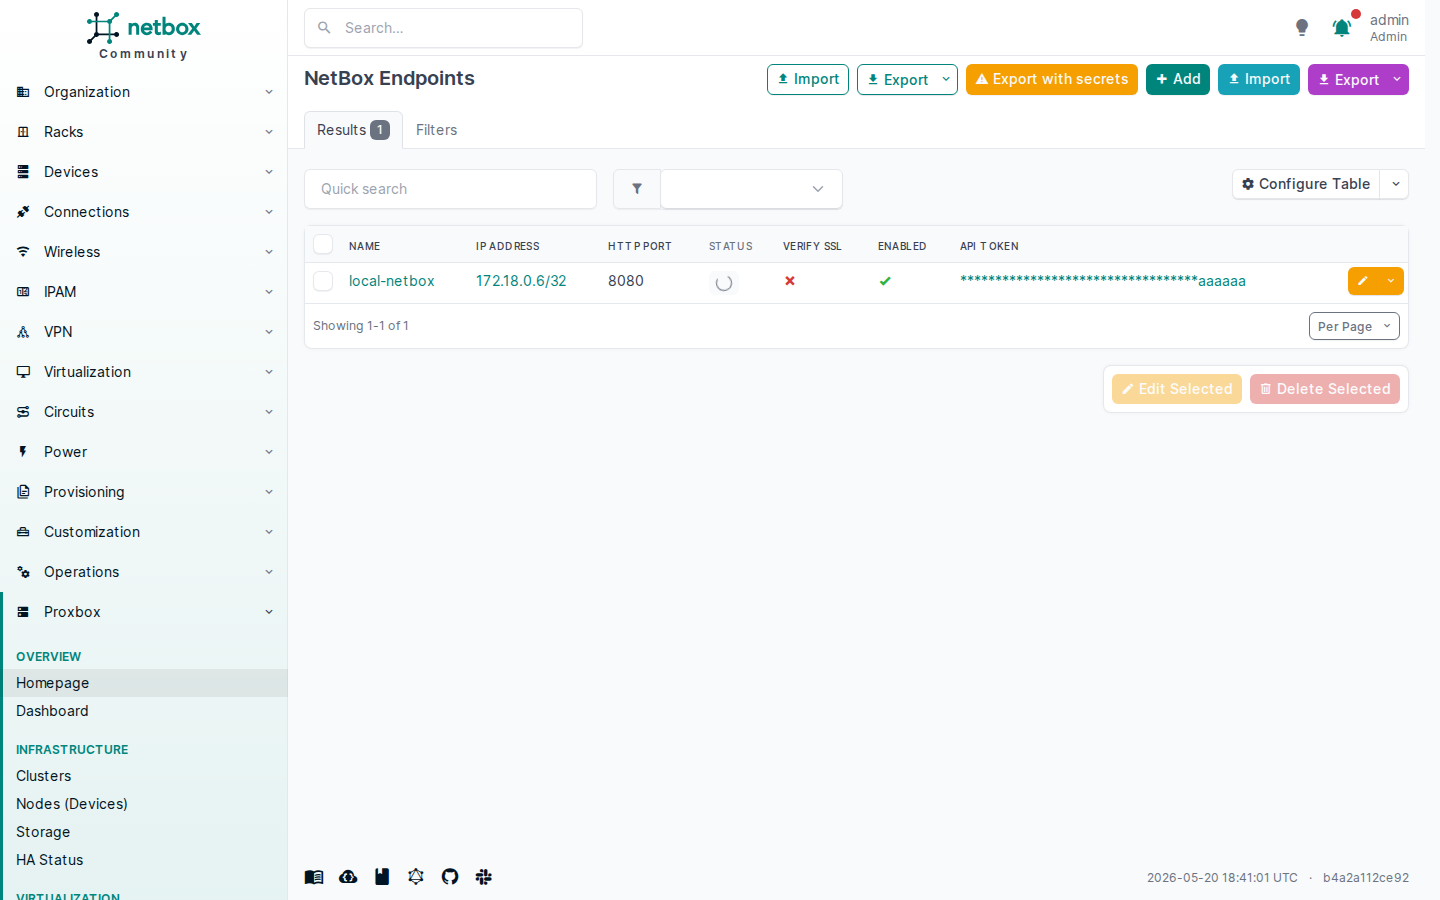Open HA Status menu item
The image size is (1440, 900).
coord(144,860)
